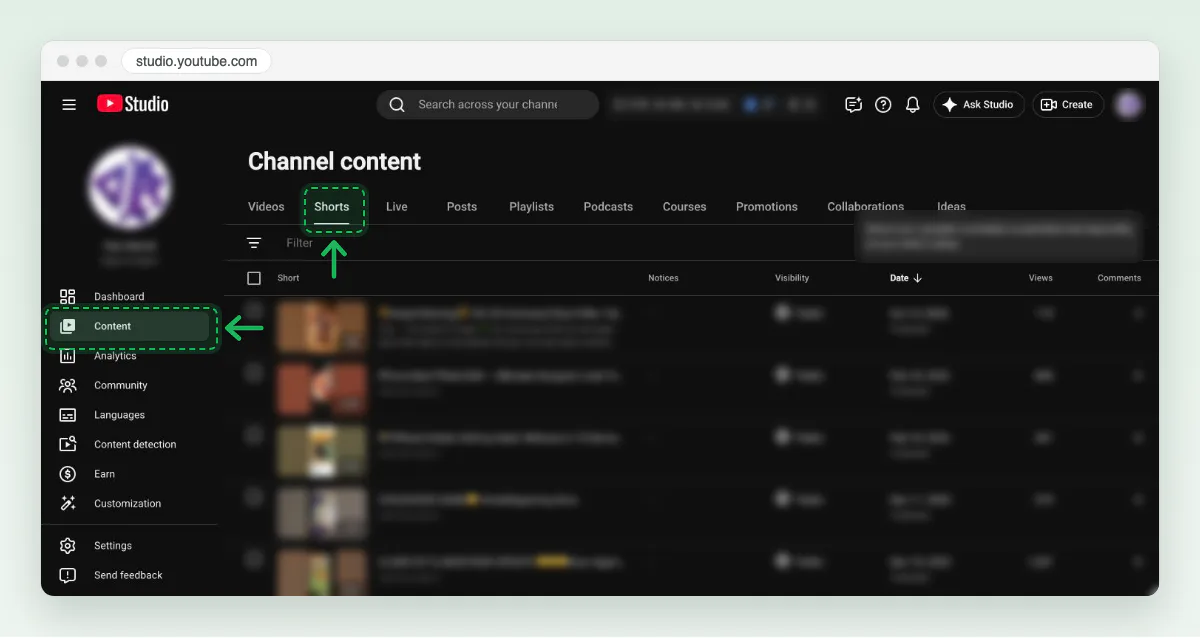Screen dimensions: 1200x638
Task: Click the Views column header
Action: tap(1040, 278)
